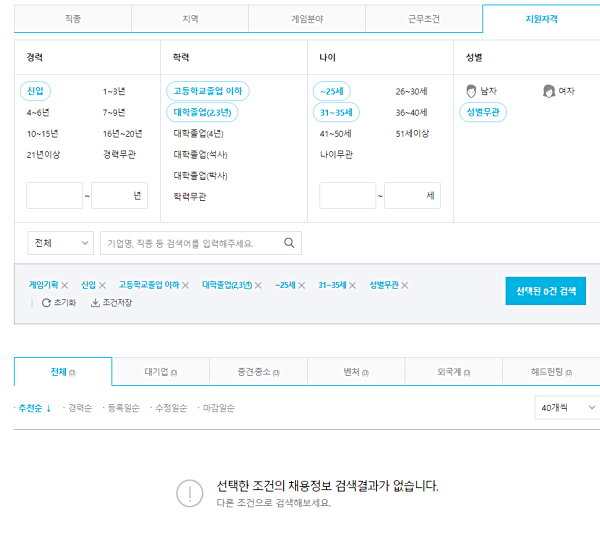600x535 pixels.
Task: Deselect 고등학교졸업 이하 in education list
Action: pos(208,91)
